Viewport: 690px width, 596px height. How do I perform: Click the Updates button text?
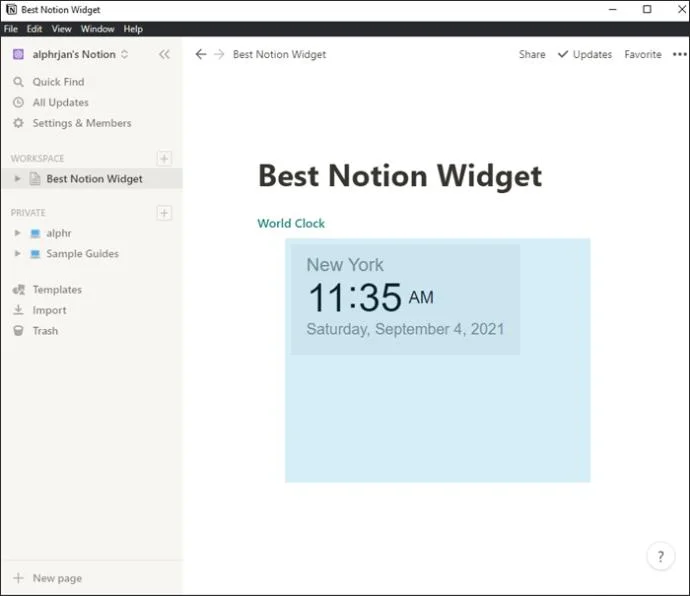click(x=592, y=55)
